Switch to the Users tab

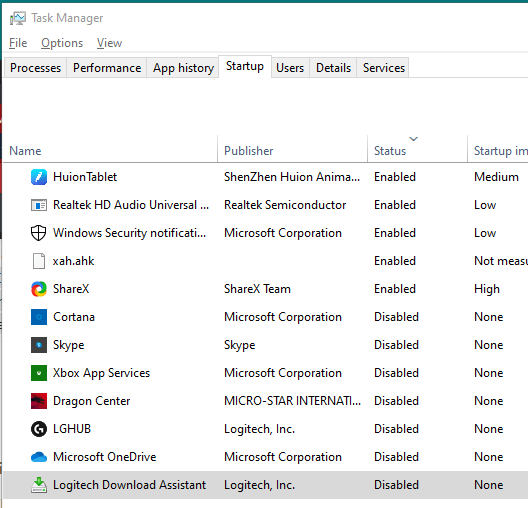290,68
